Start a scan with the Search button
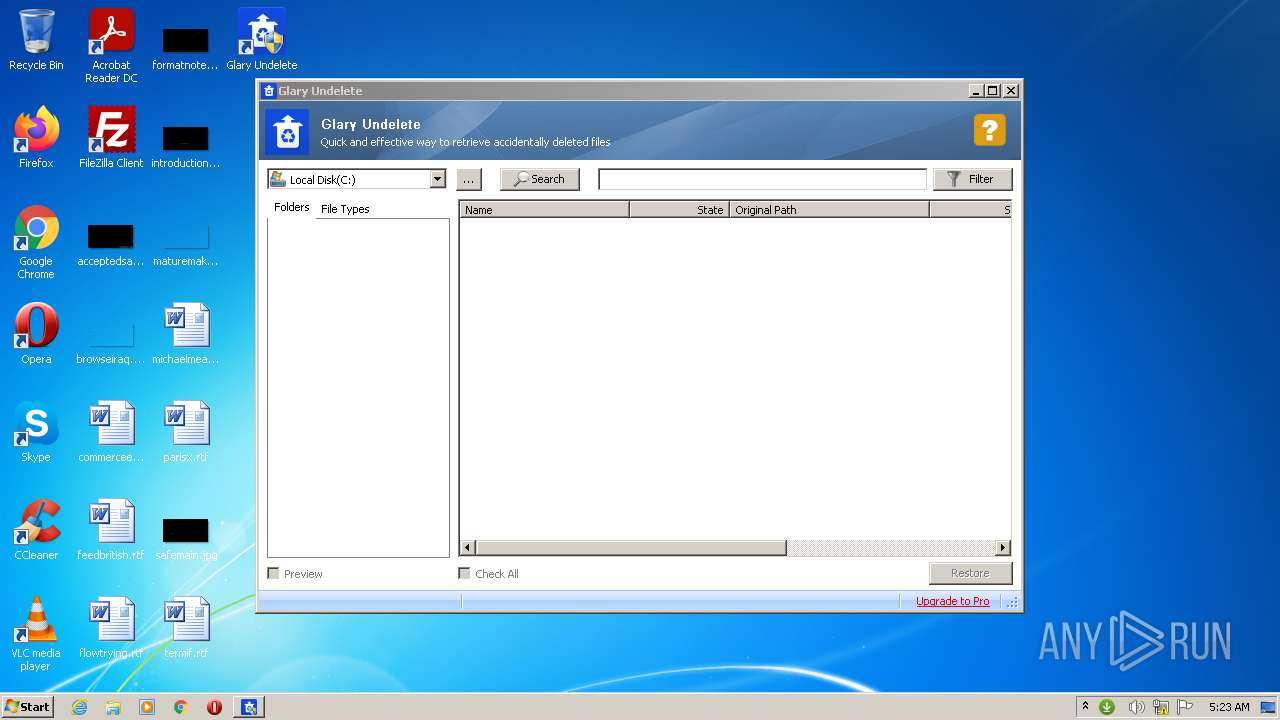Screen dimensions: 1280x720 tap(540, 179)
